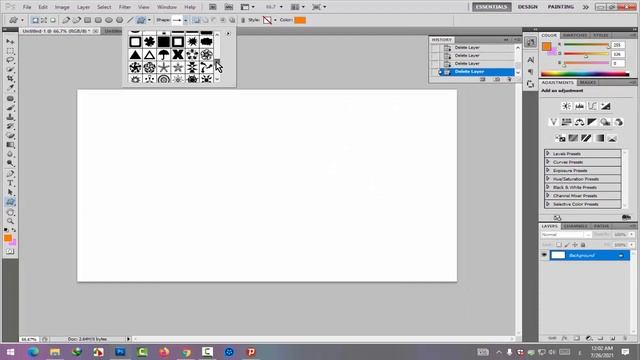640x360 pixels.
Task: Open the Filter menu
Action: pos(124,7)
